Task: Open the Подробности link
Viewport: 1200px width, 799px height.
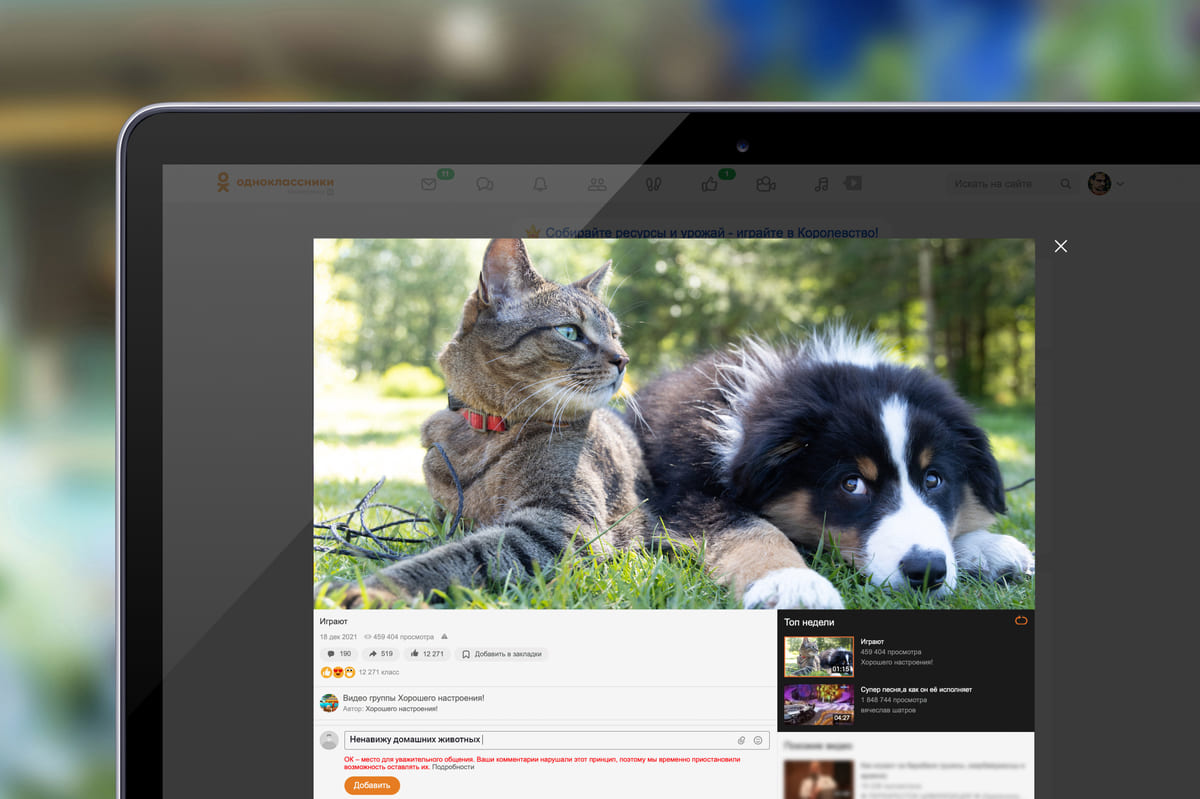Action: [x=453, y=767]
